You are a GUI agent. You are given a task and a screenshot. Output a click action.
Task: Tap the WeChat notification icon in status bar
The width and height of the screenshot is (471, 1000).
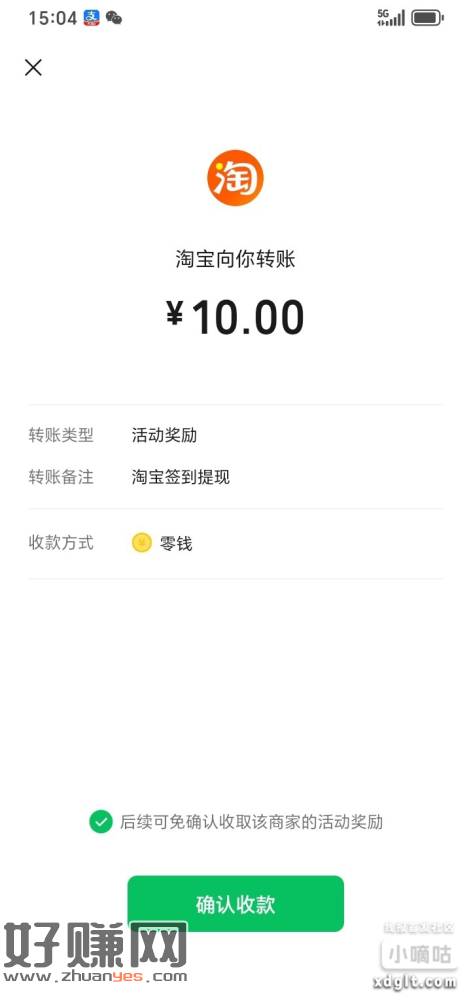point(114,18)
